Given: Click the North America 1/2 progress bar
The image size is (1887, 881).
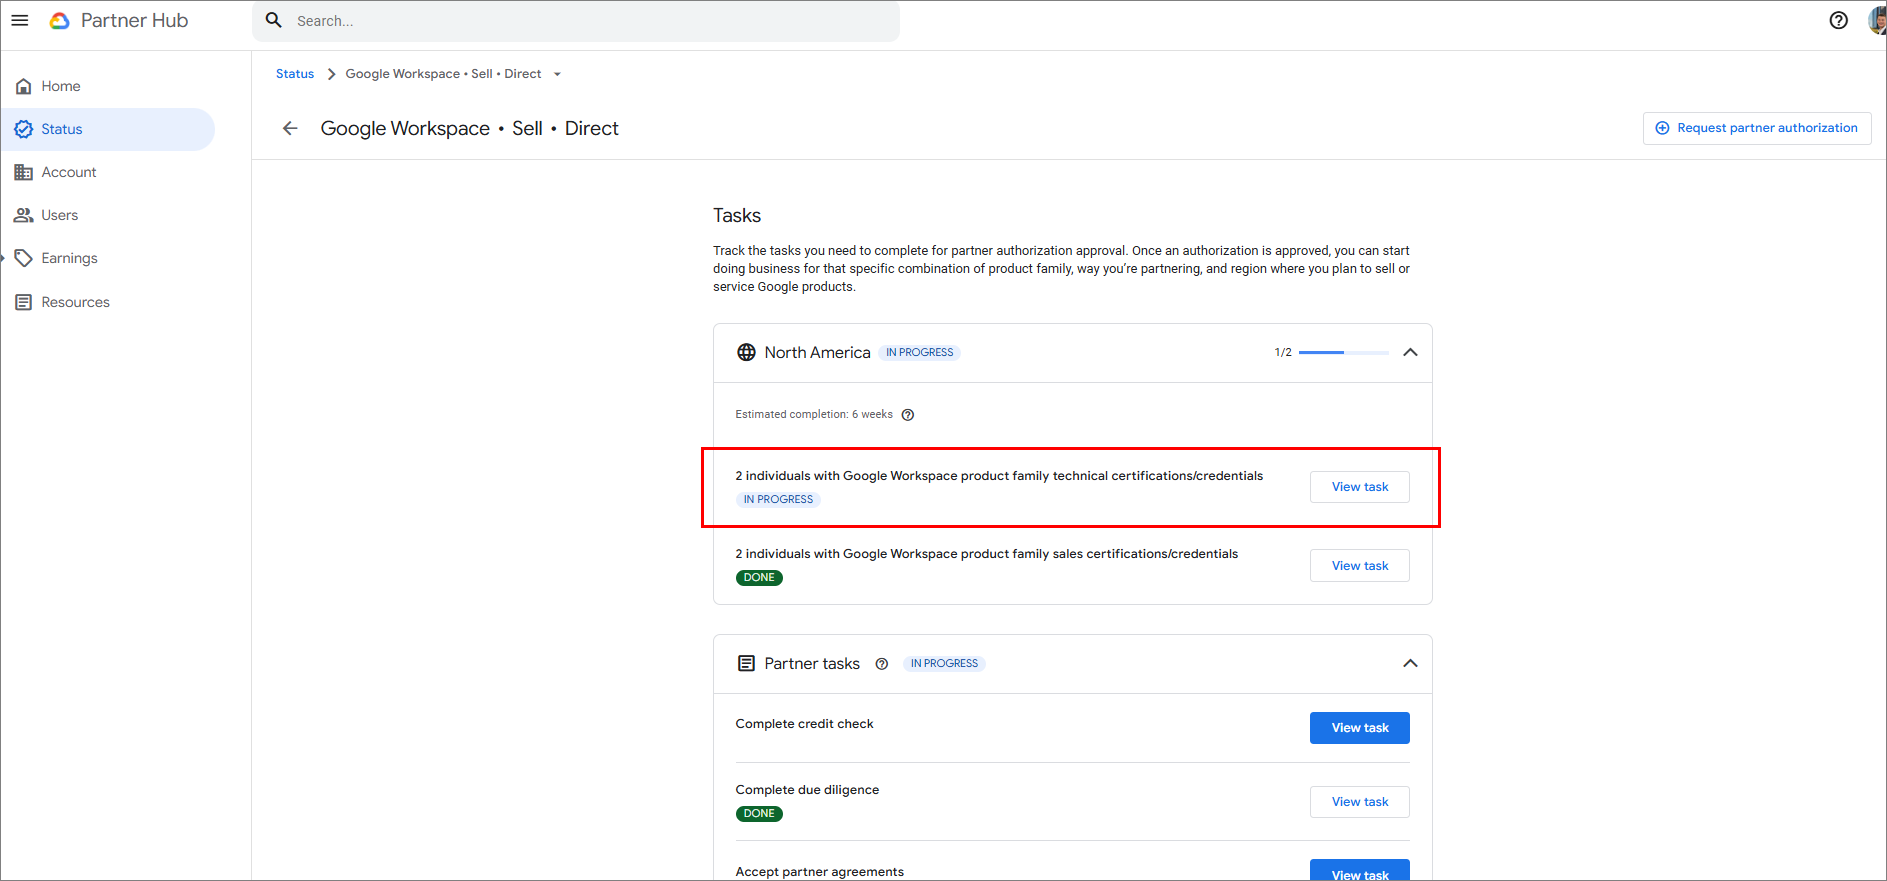Looking at the screenshot, I should tap(1344, 353).
